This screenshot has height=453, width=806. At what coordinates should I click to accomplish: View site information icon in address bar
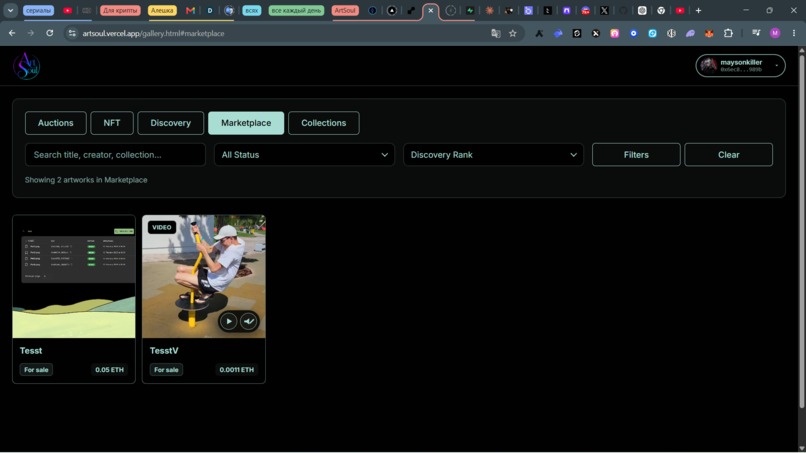pyautogui.click(x=72, y=33)
